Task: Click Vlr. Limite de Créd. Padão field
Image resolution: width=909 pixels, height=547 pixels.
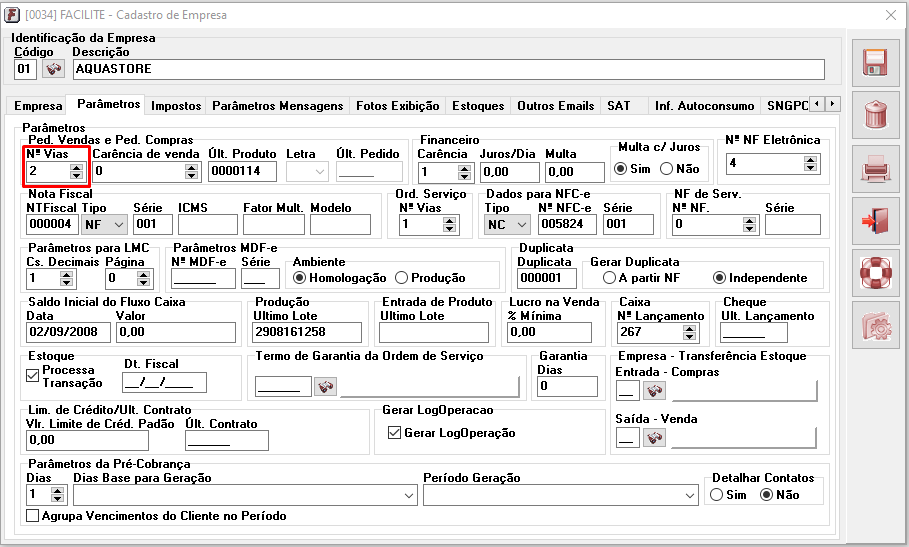Action: 87,440
